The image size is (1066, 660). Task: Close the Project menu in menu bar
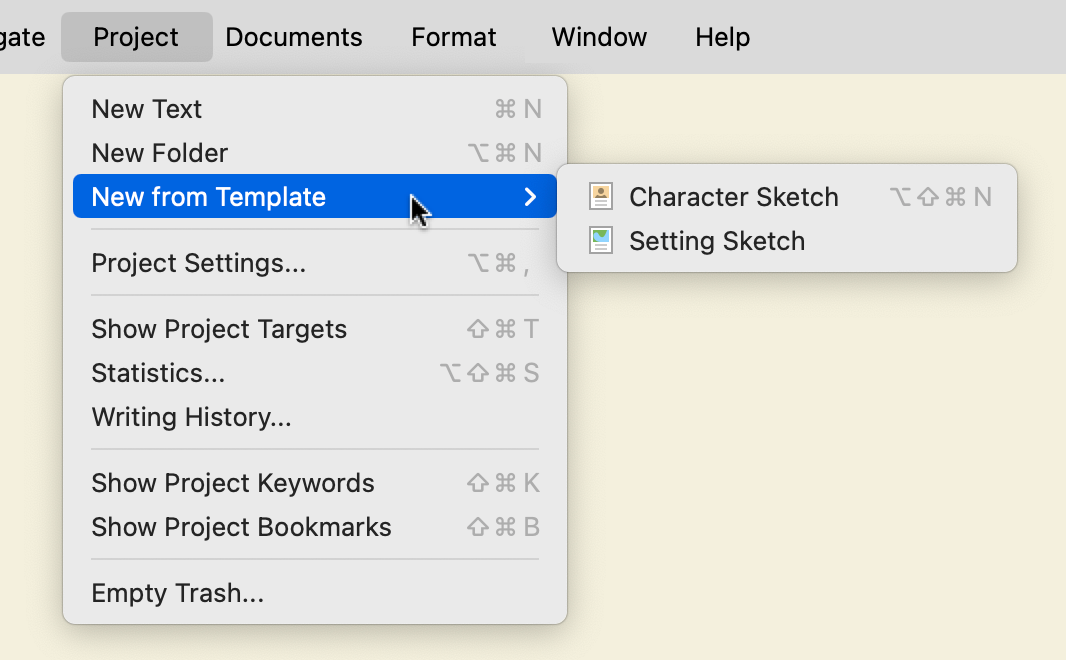(136, 38)
